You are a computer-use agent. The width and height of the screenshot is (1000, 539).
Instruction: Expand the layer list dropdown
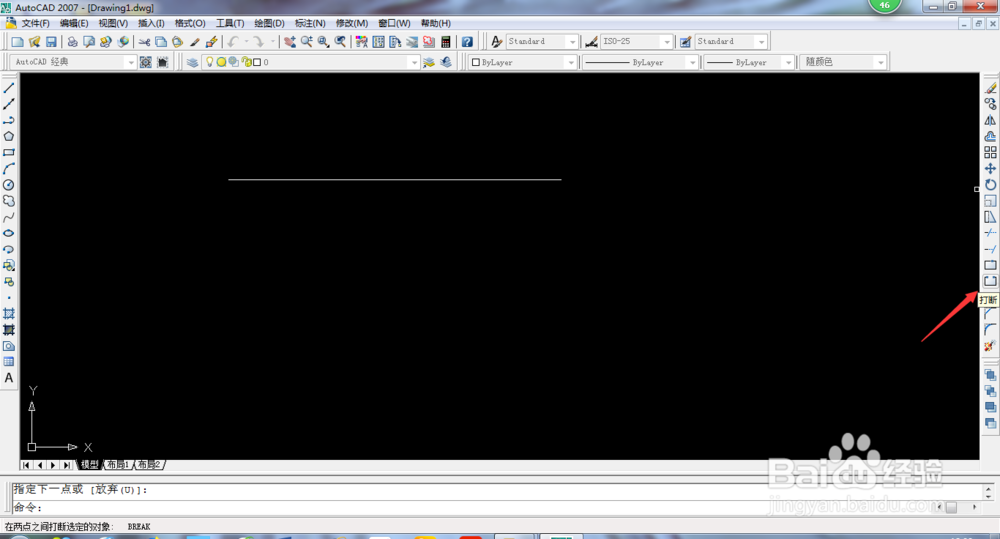tap(415, 62)
